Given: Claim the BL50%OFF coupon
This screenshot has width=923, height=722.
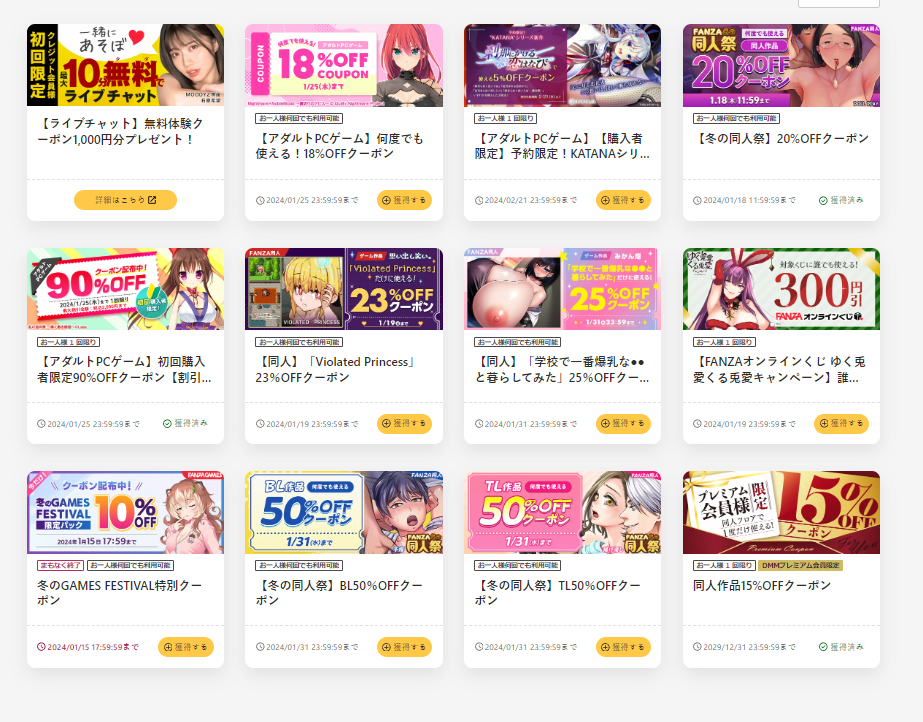Looking at the screenshot, I should point(404,647).
